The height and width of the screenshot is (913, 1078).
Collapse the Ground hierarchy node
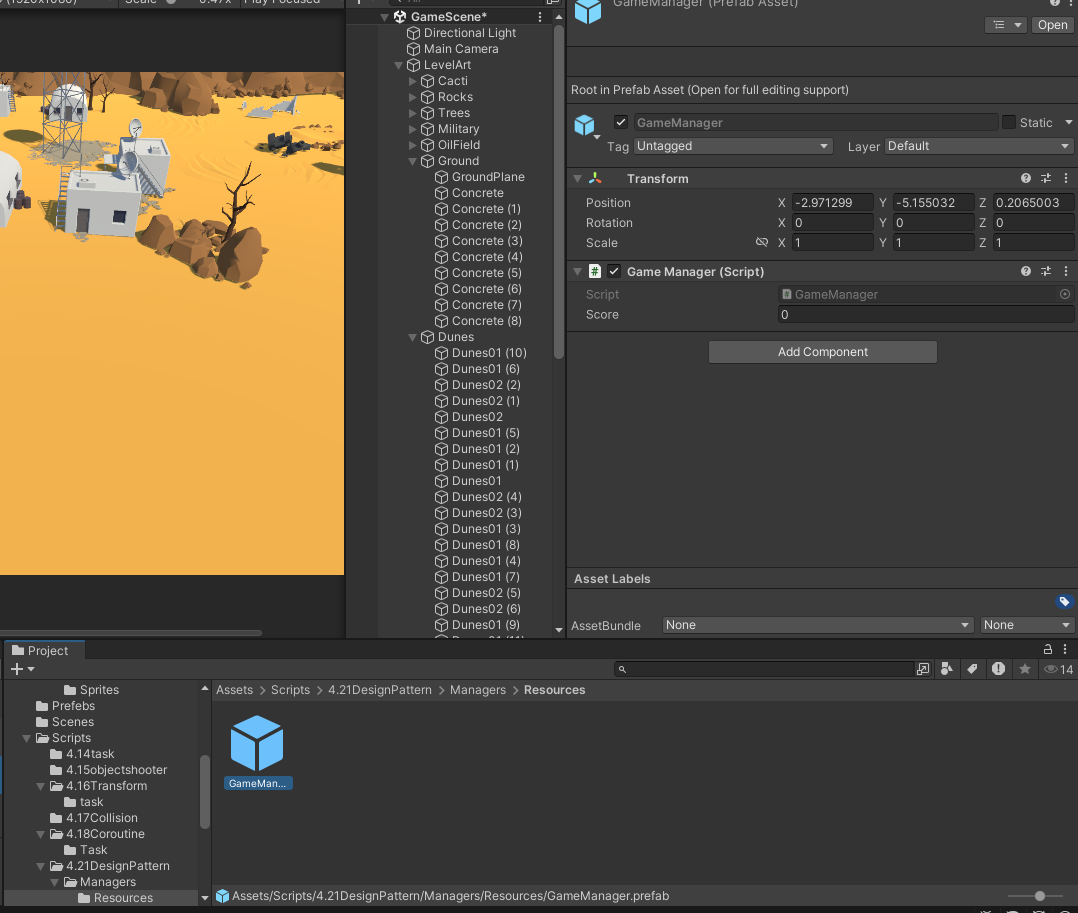[412, 161]
